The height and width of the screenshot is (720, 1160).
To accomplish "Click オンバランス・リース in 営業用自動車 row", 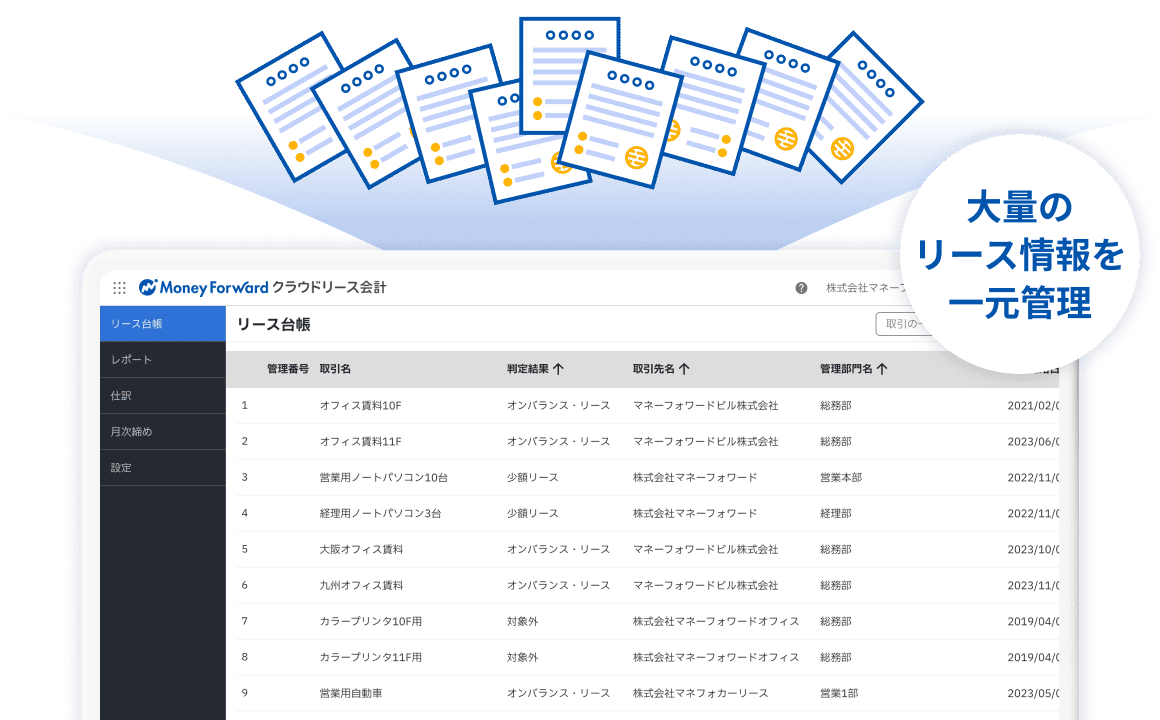I will (559, 693).
